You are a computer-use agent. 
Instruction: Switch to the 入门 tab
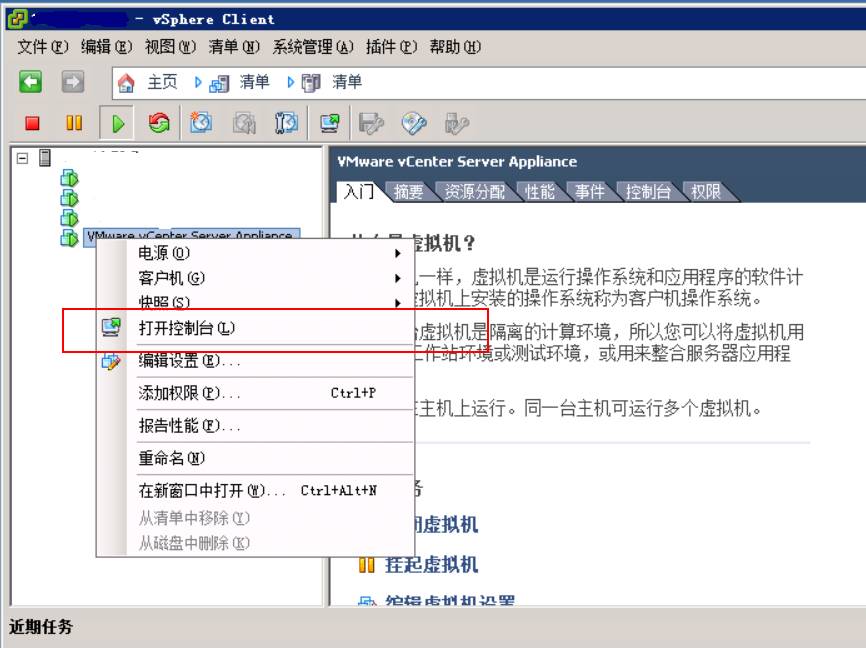[358, 192]
